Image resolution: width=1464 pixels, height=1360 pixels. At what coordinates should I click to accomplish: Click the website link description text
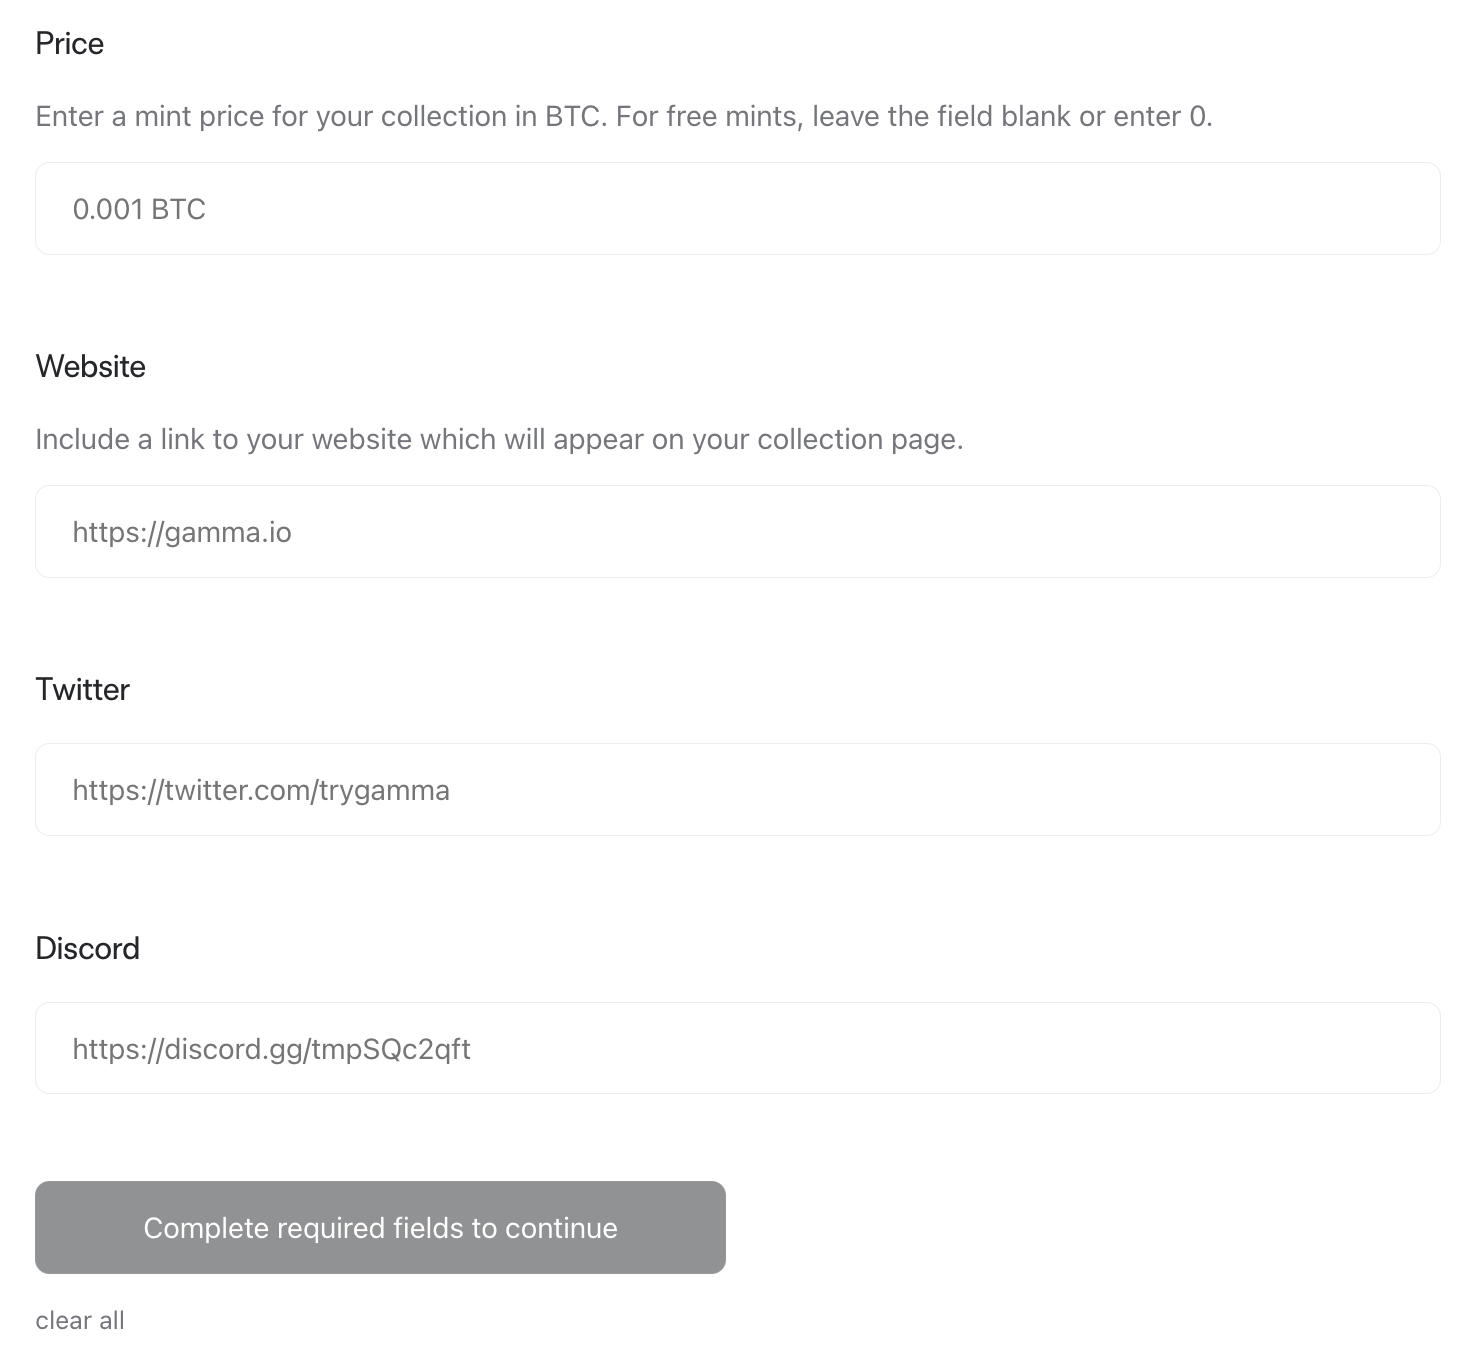pyautogui.click(x=499, y=439)
